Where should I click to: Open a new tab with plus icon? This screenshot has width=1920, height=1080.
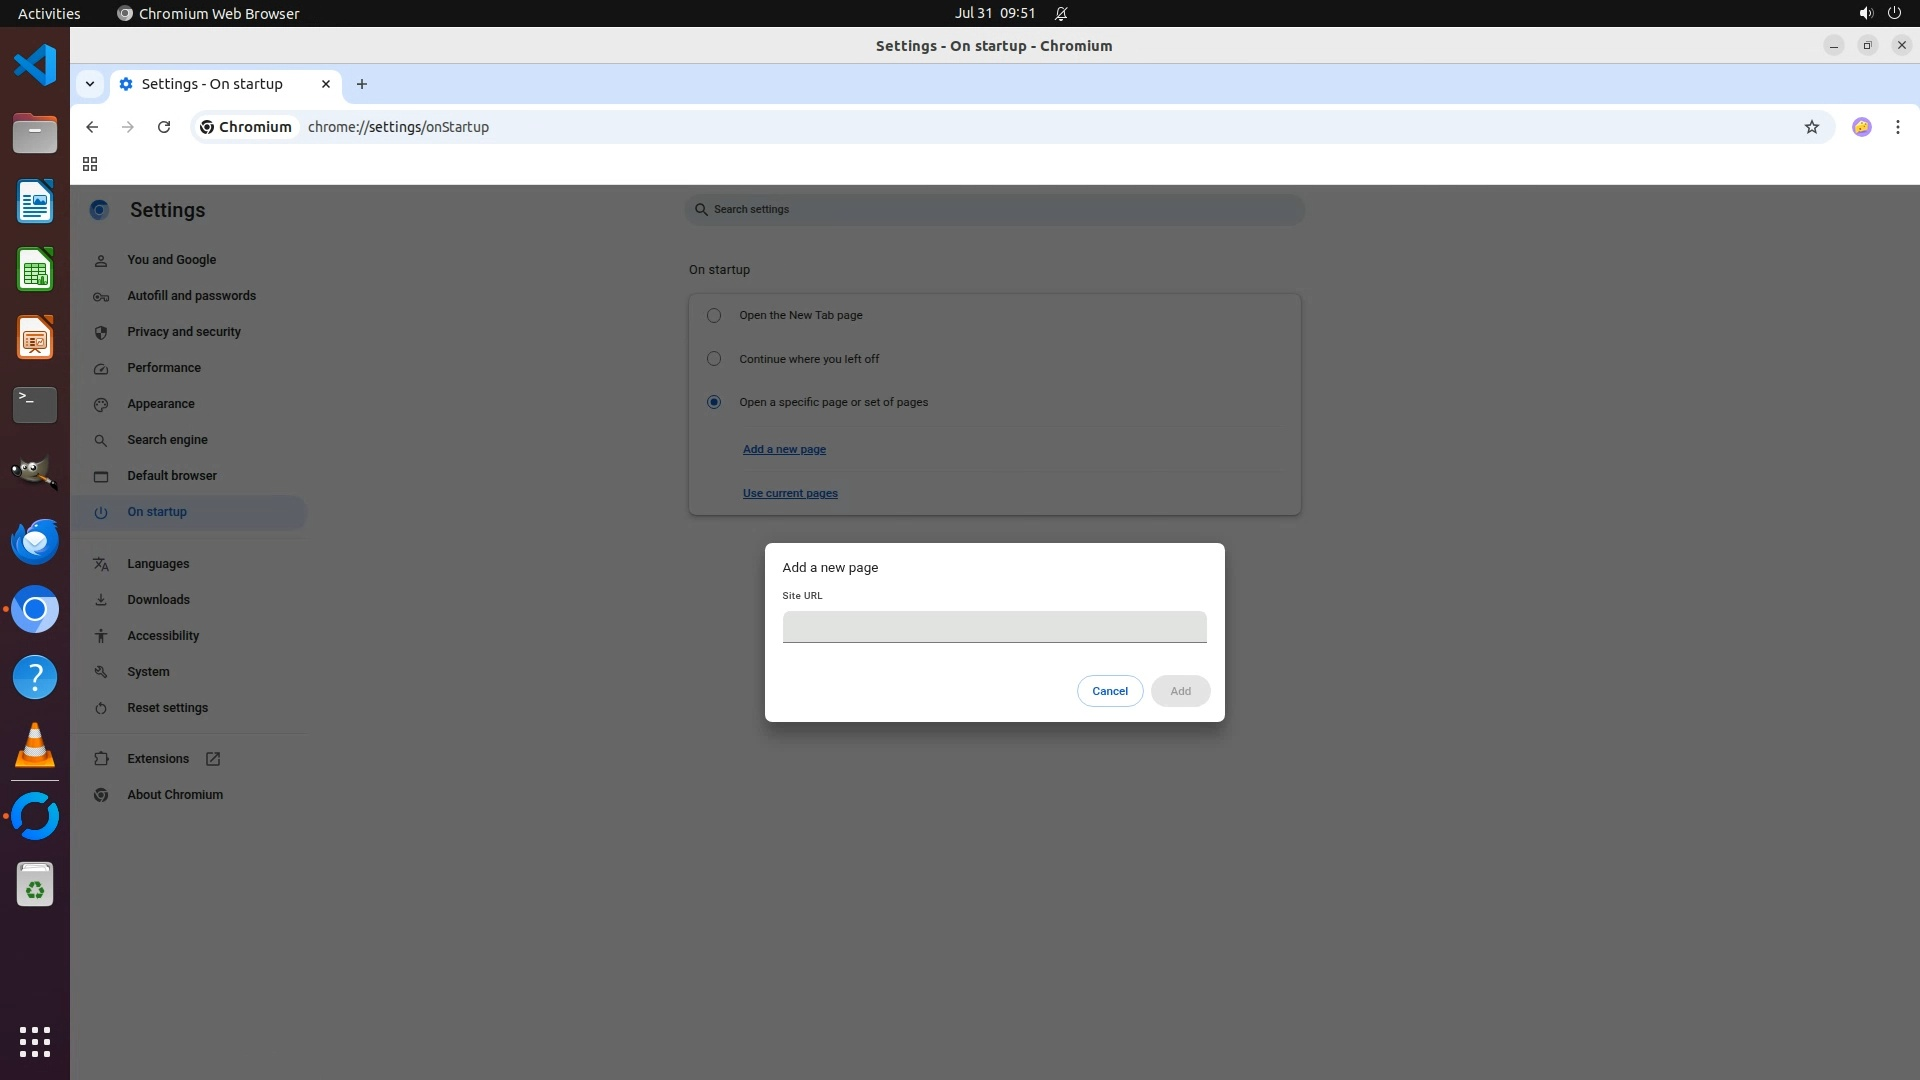[362, 84]
